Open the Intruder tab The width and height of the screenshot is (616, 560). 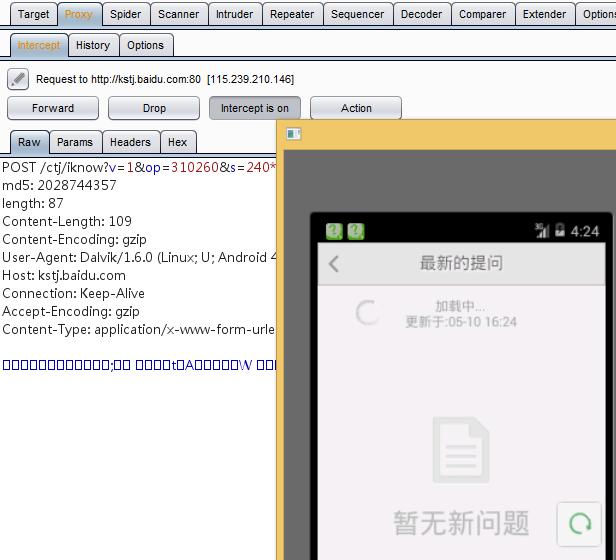click(x=235, y=14)
